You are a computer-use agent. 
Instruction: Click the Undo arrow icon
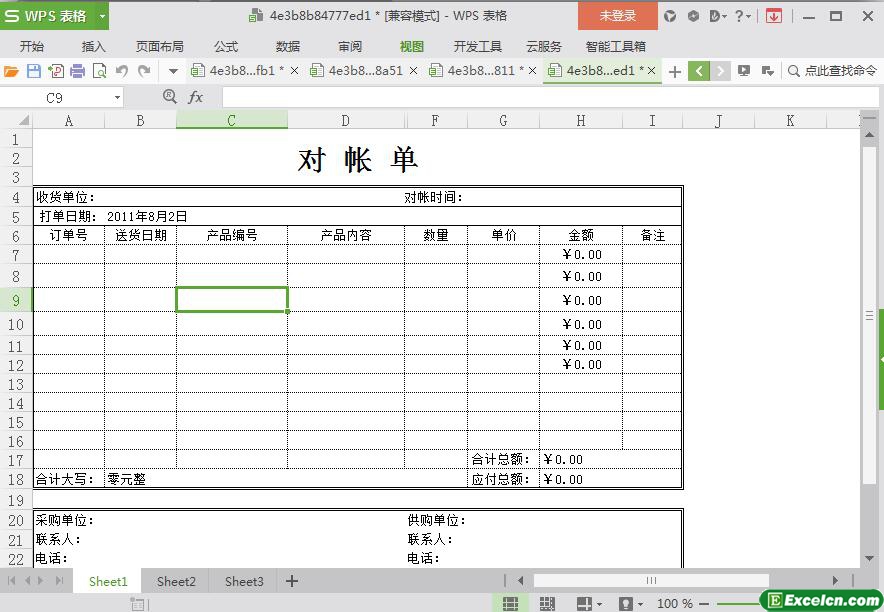point(122,71)
